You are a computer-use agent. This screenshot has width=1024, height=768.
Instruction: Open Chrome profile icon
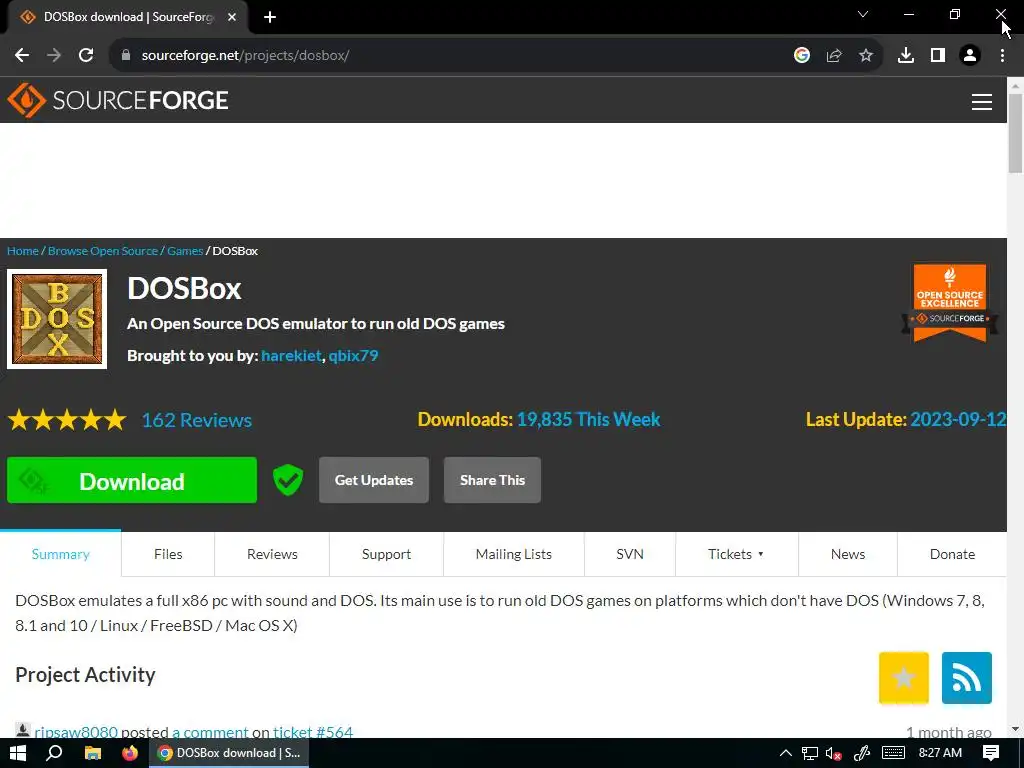point(970,56)
